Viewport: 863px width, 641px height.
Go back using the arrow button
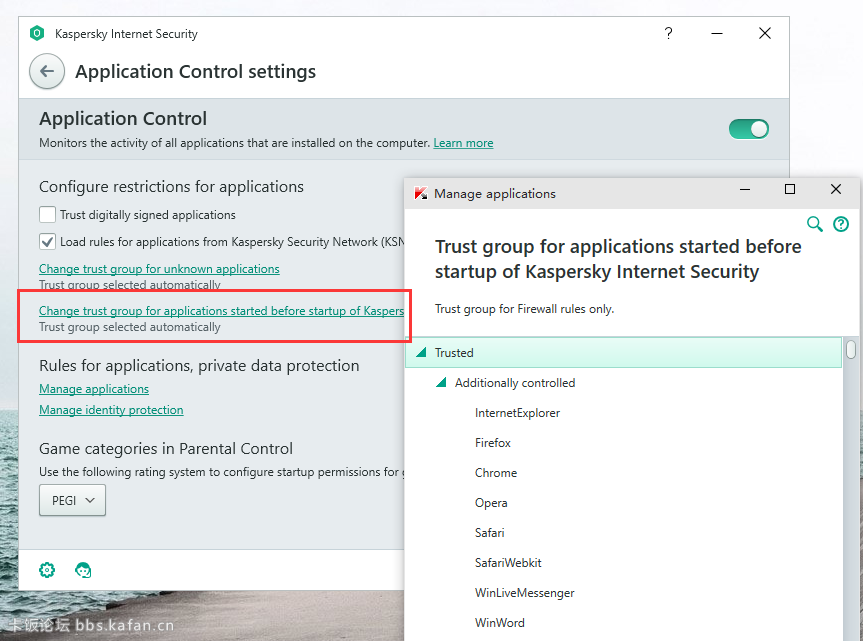coord(47,72)
